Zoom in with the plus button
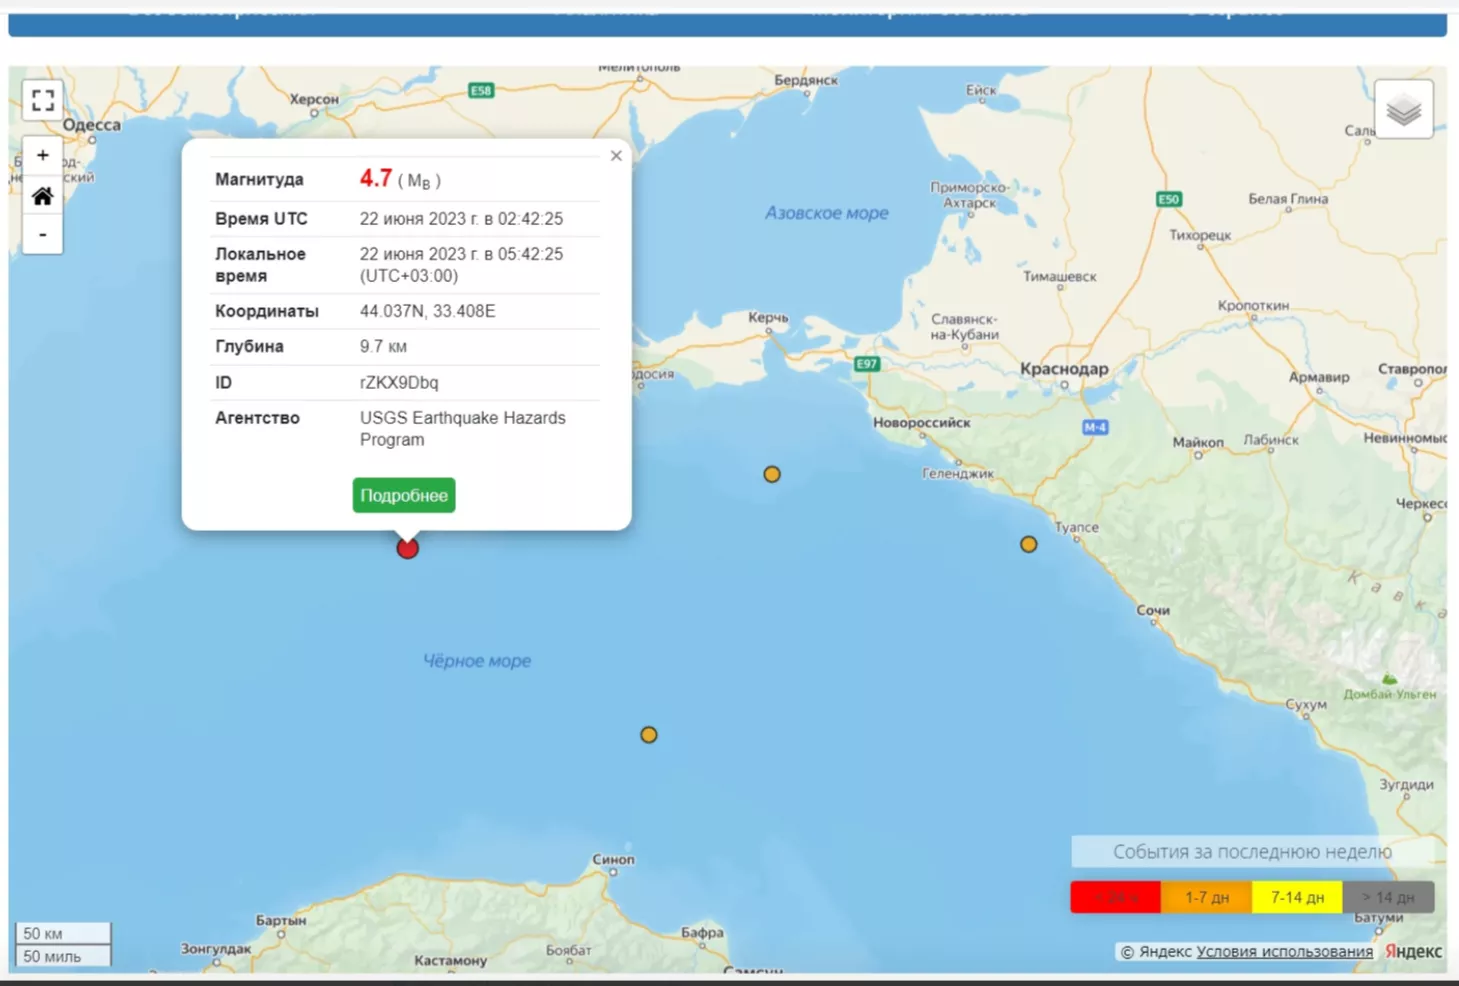The image size is (1459, 986). [x=43, y=156]
